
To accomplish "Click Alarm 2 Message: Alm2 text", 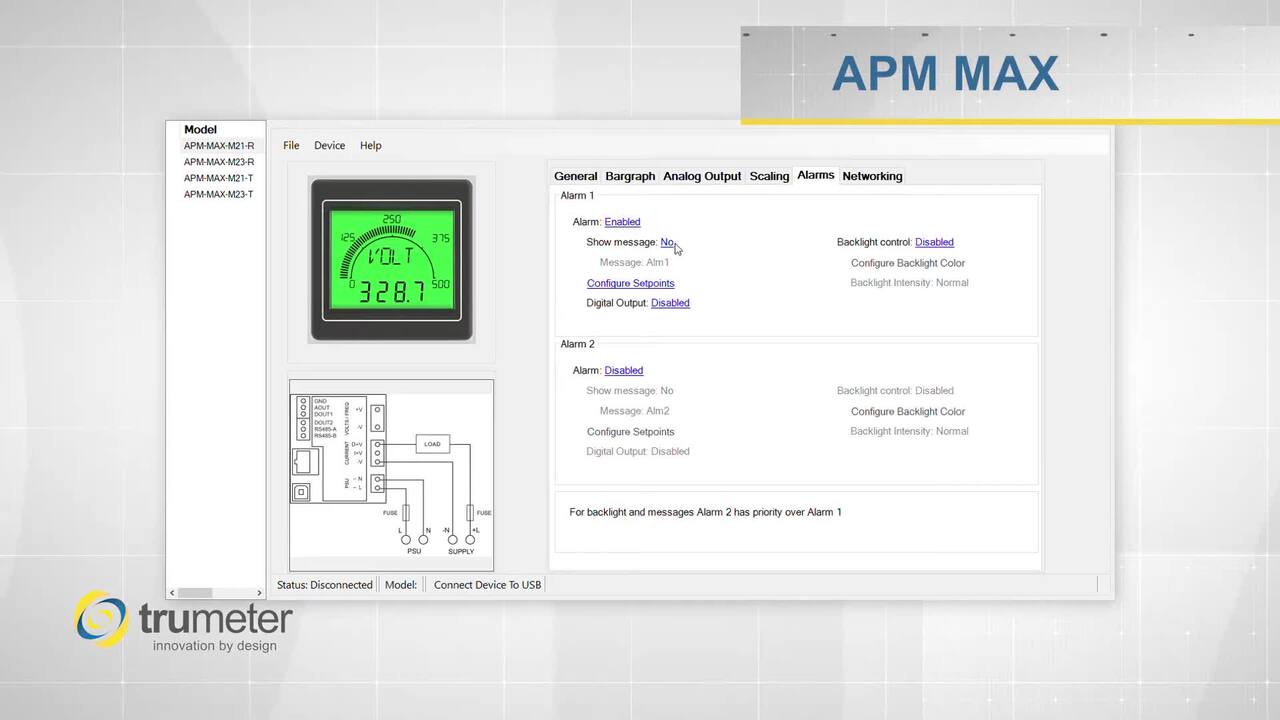I will (x=634, y=411).
